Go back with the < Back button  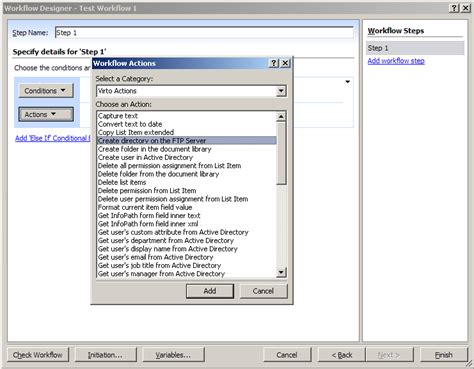pos(342,355)
